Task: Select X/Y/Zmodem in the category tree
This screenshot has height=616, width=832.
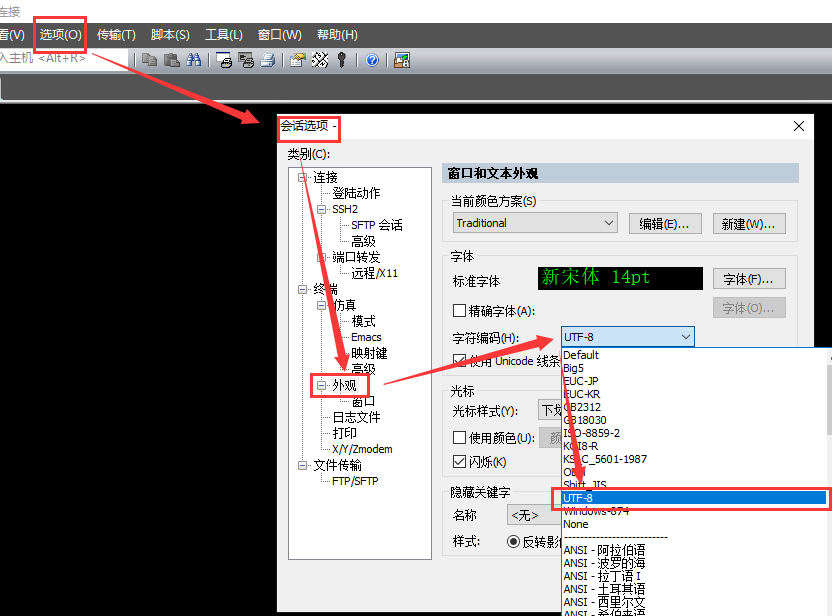Action: 362,449
